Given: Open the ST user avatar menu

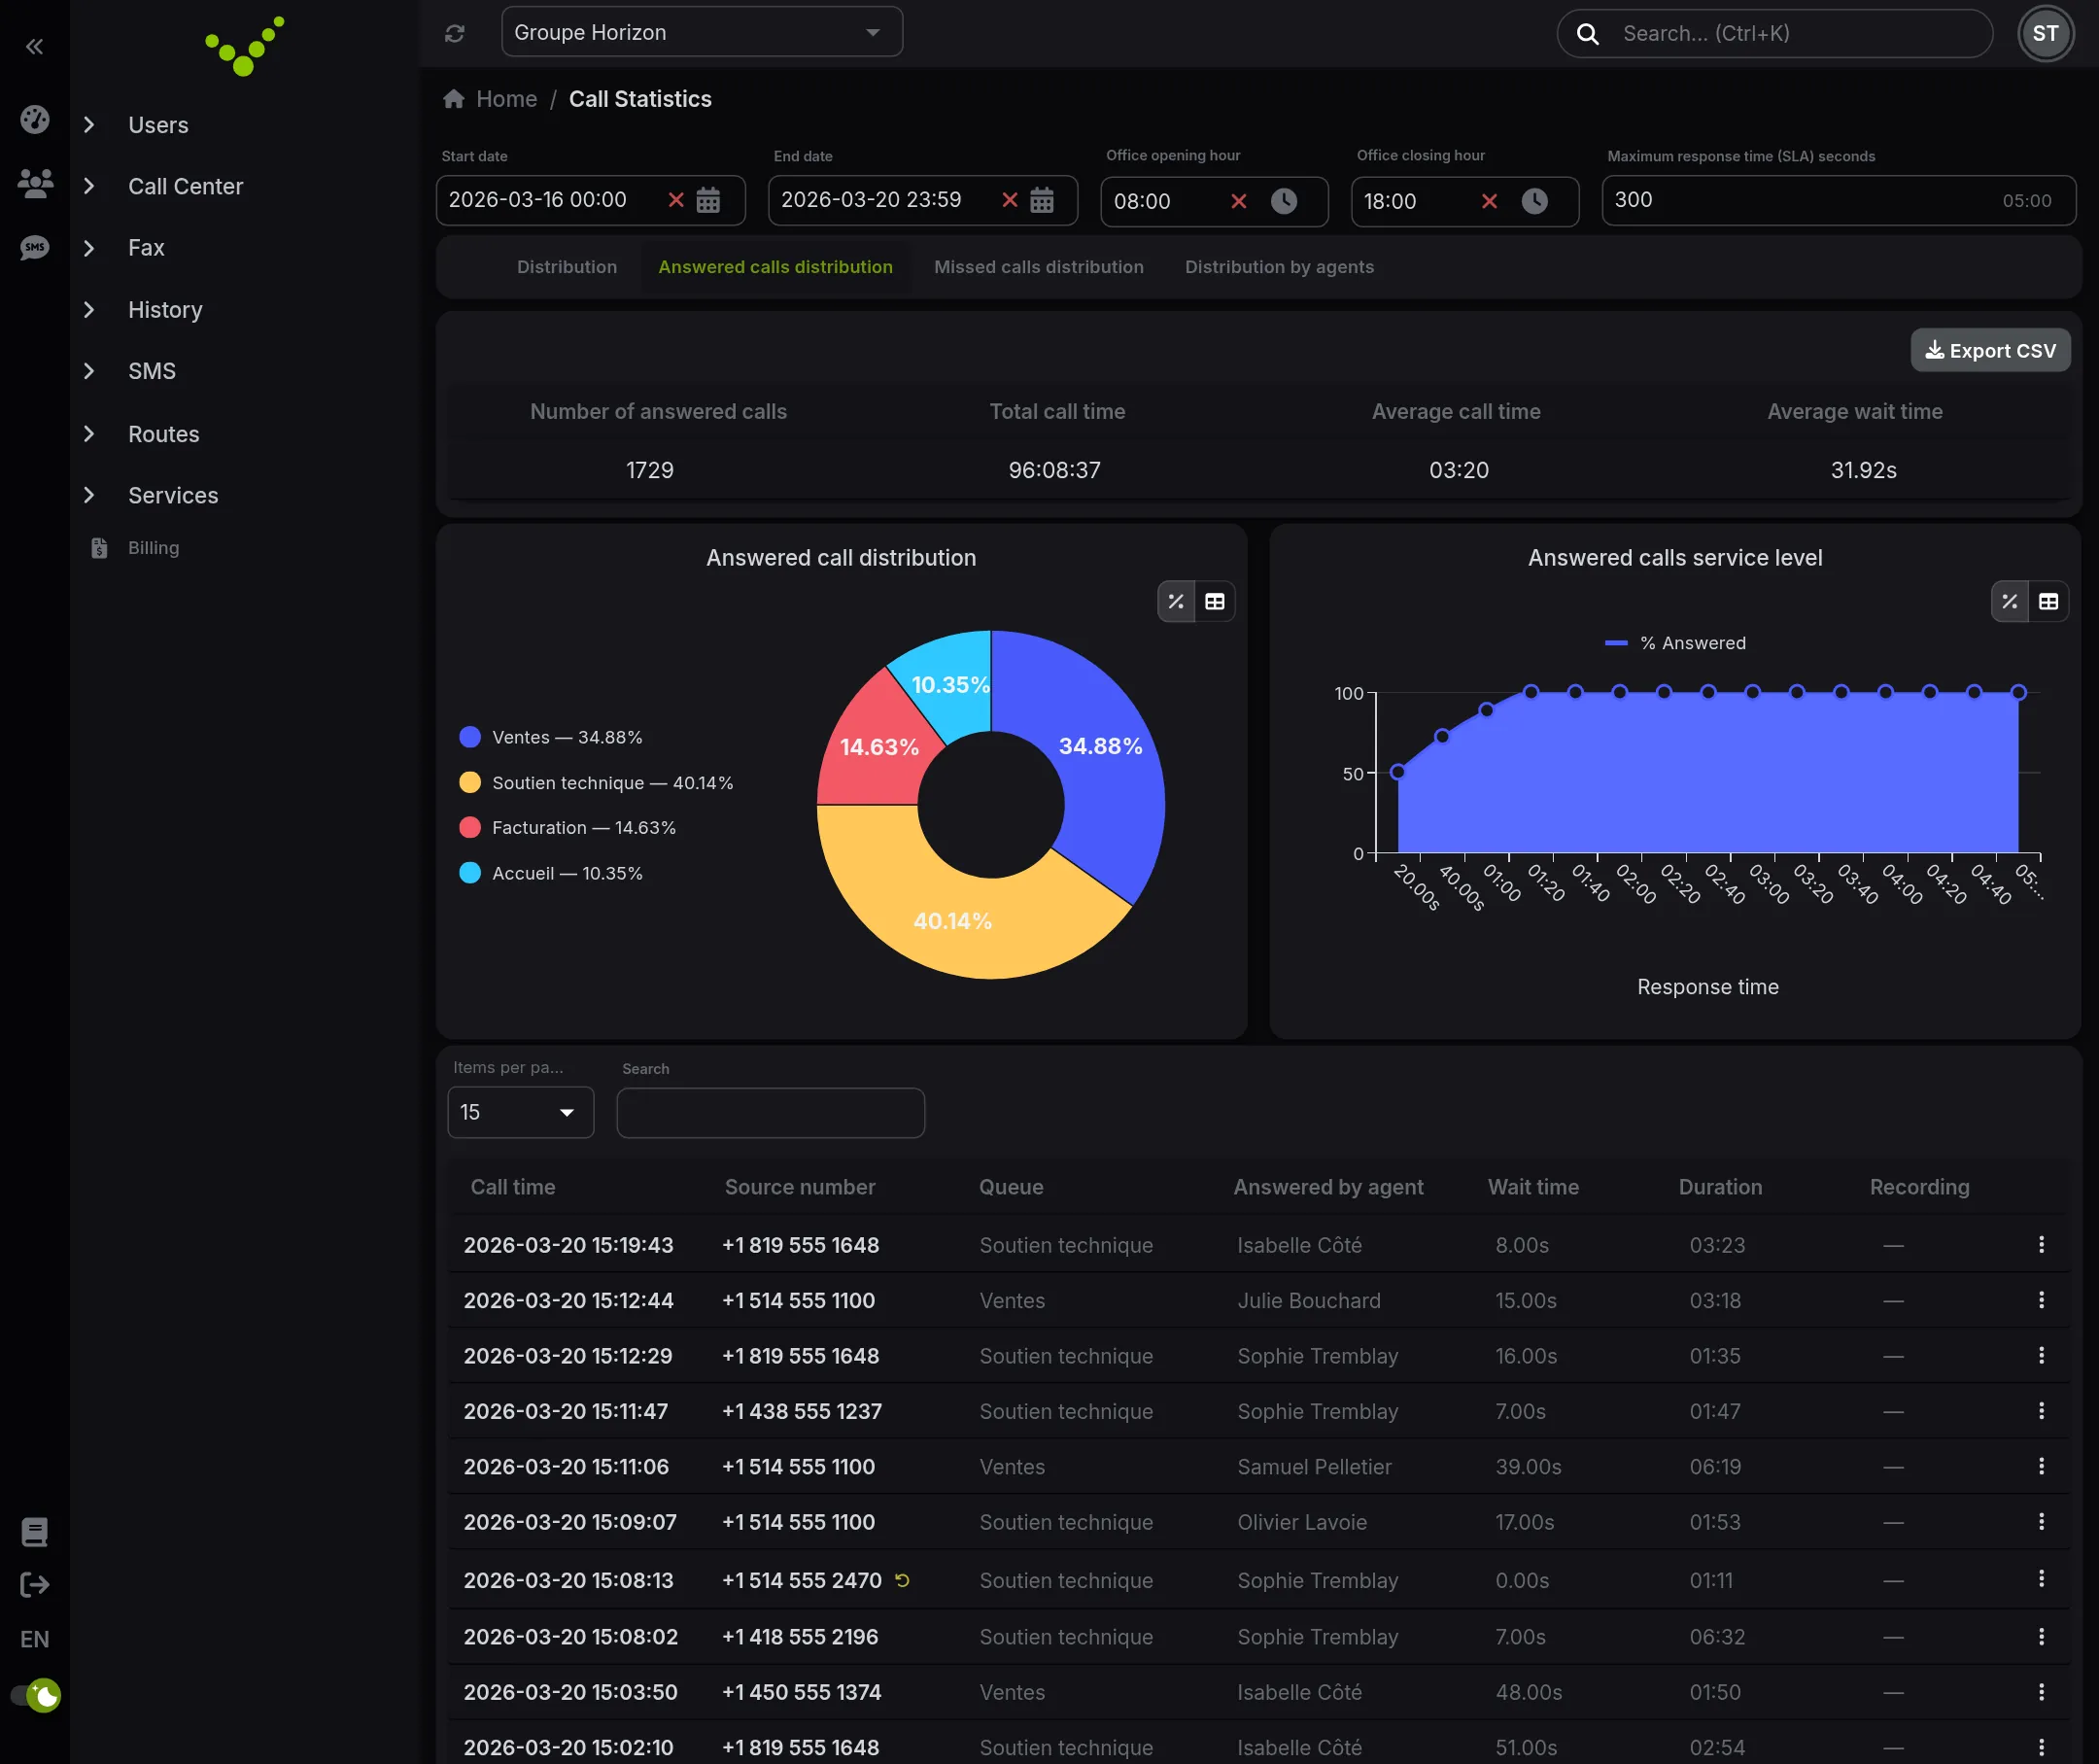Looking at the screenshot, I should tap(2046, 33).
